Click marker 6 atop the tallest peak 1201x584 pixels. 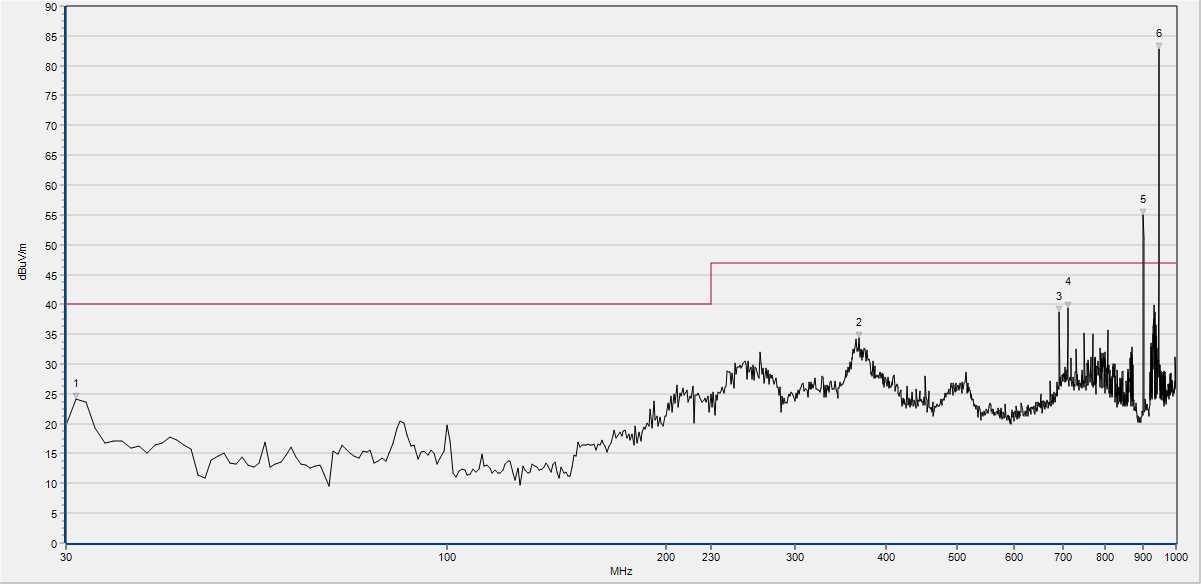[1159, 45]
